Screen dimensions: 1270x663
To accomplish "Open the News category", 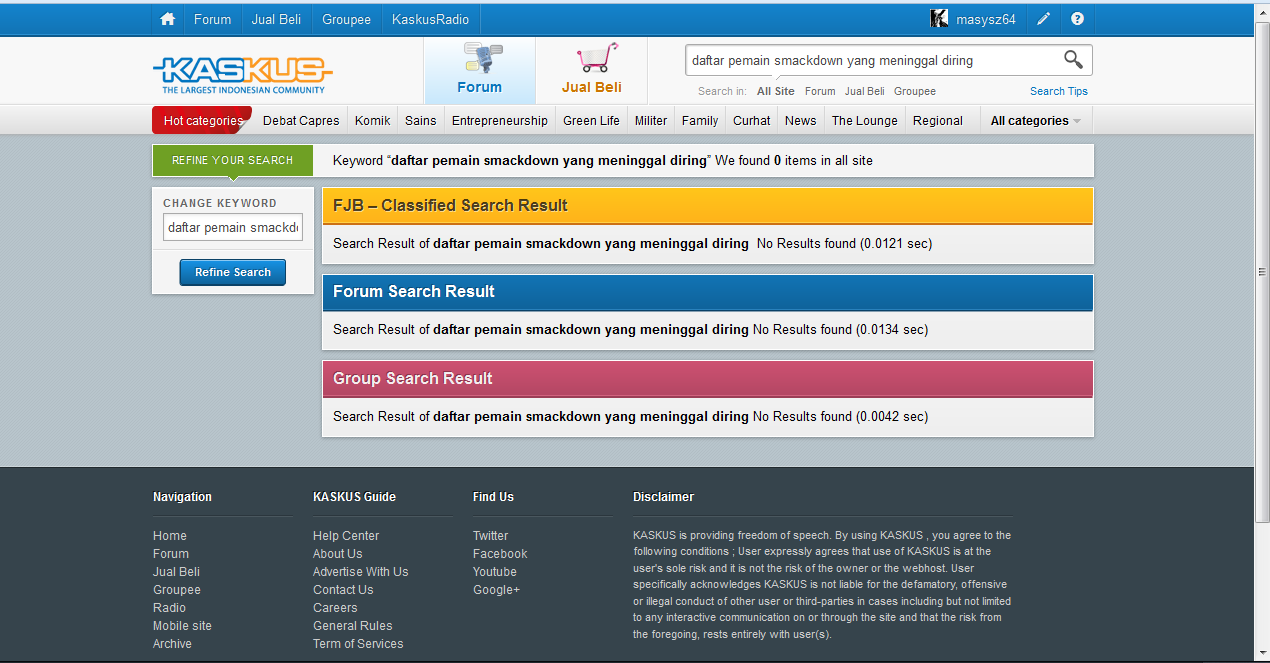I will [x=801, y=121].
